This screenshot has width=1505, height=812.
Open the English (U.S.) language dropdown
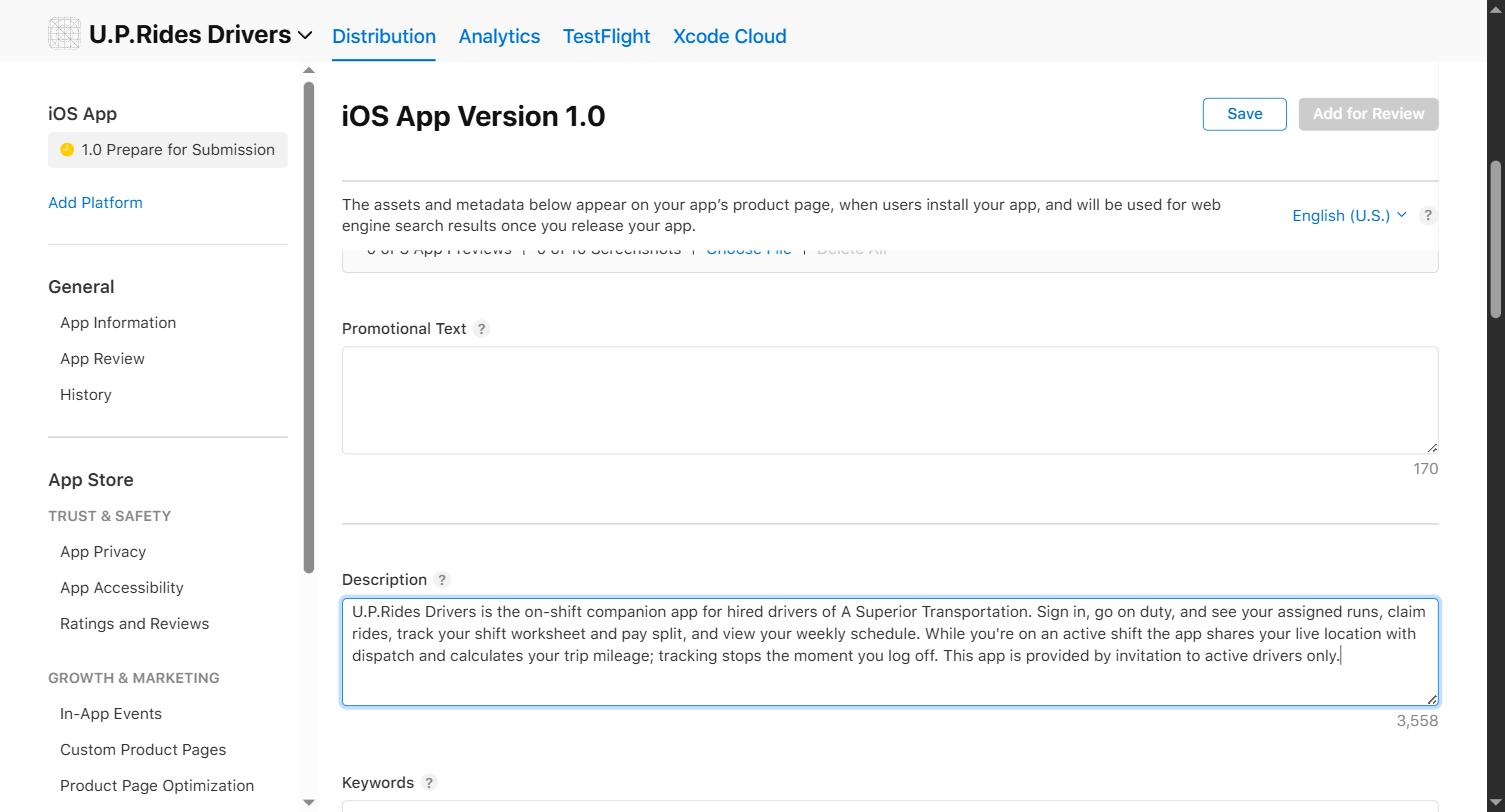(x=1349, y=216)
